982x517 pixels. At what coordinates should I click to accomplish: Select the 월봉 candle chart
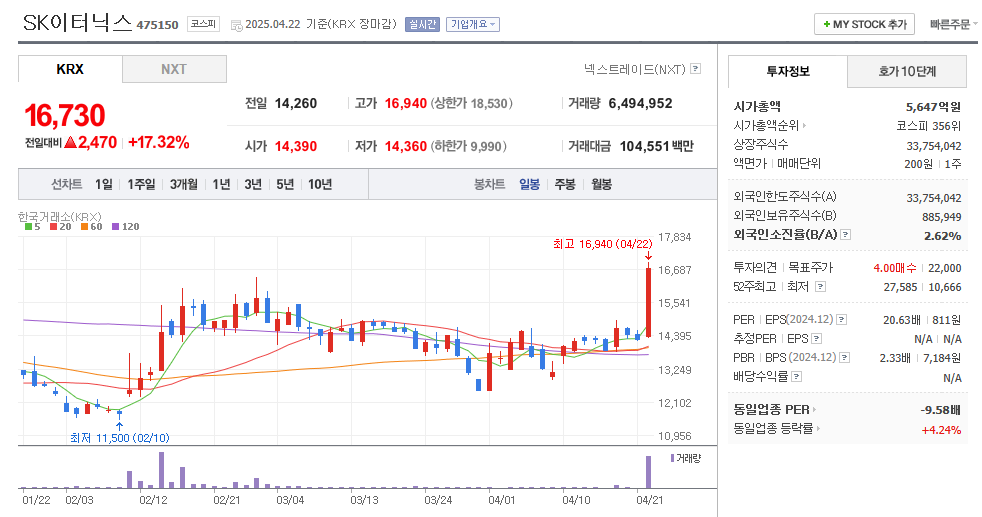pos(601,184)
